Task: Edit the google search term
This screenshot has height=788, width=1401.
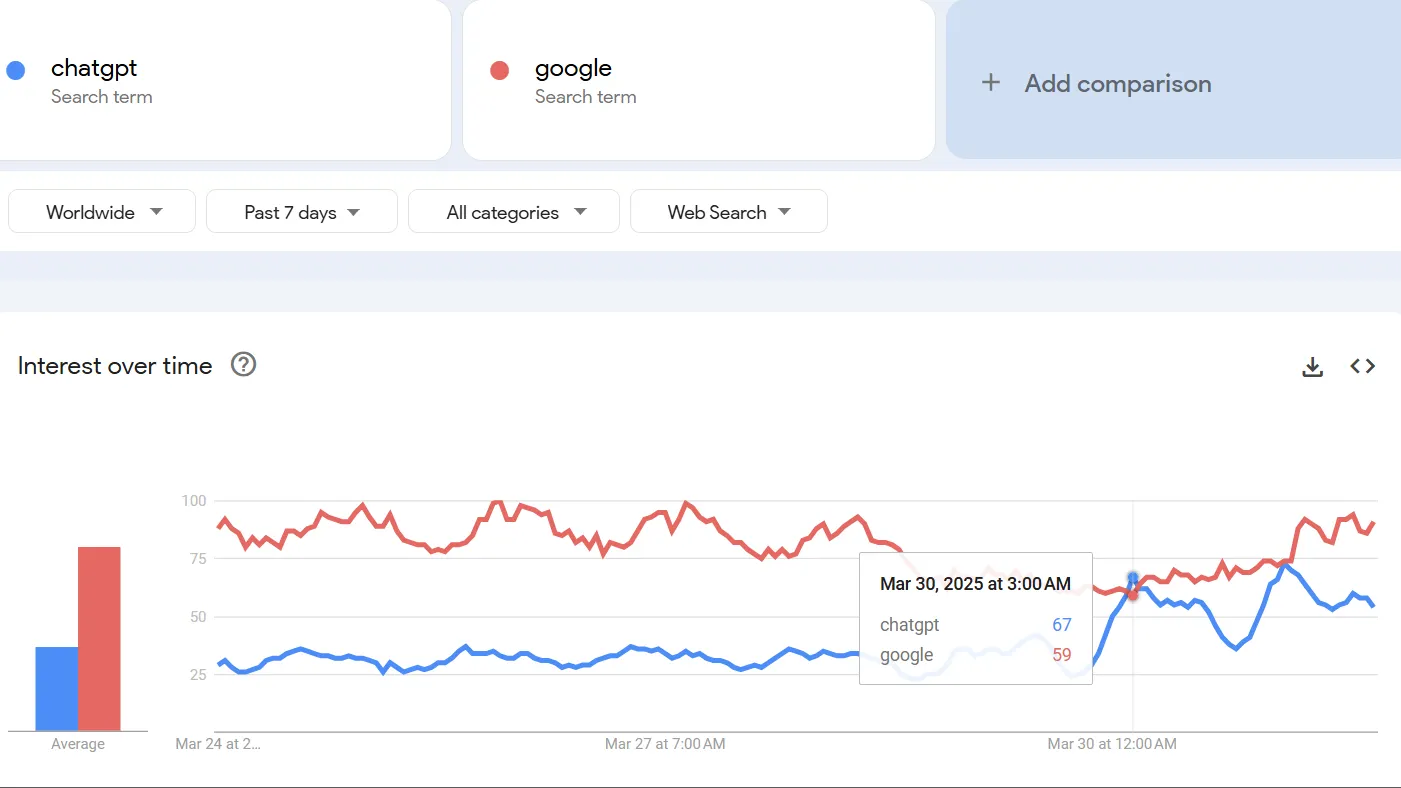Action: [x=573, y=69]
